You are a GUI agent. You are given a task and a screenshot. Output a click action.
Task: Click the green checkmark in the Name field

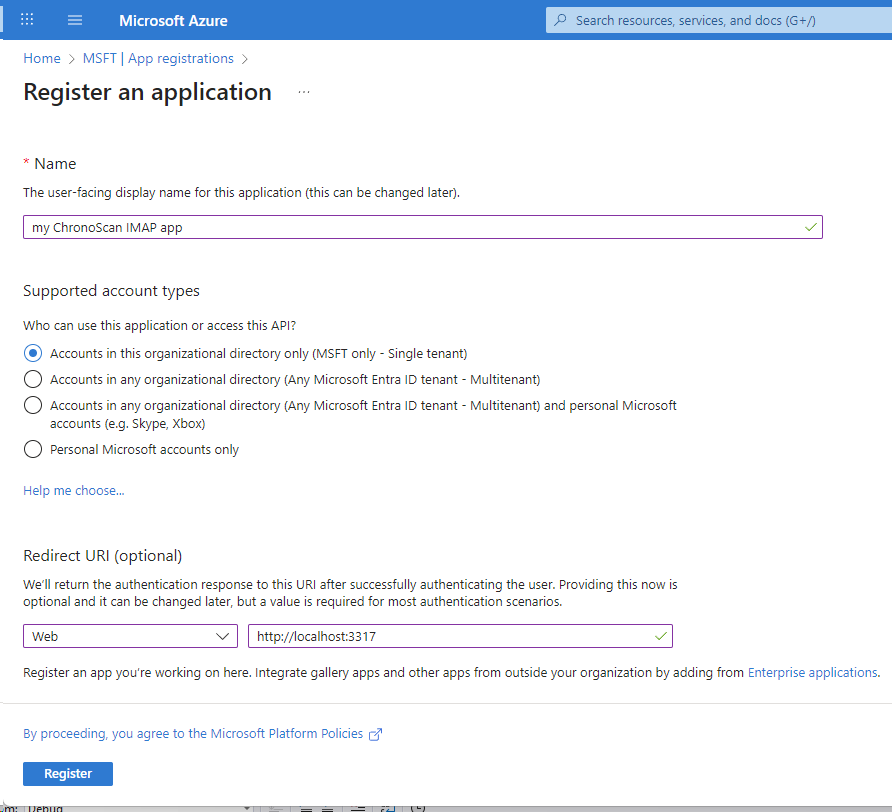809,227
